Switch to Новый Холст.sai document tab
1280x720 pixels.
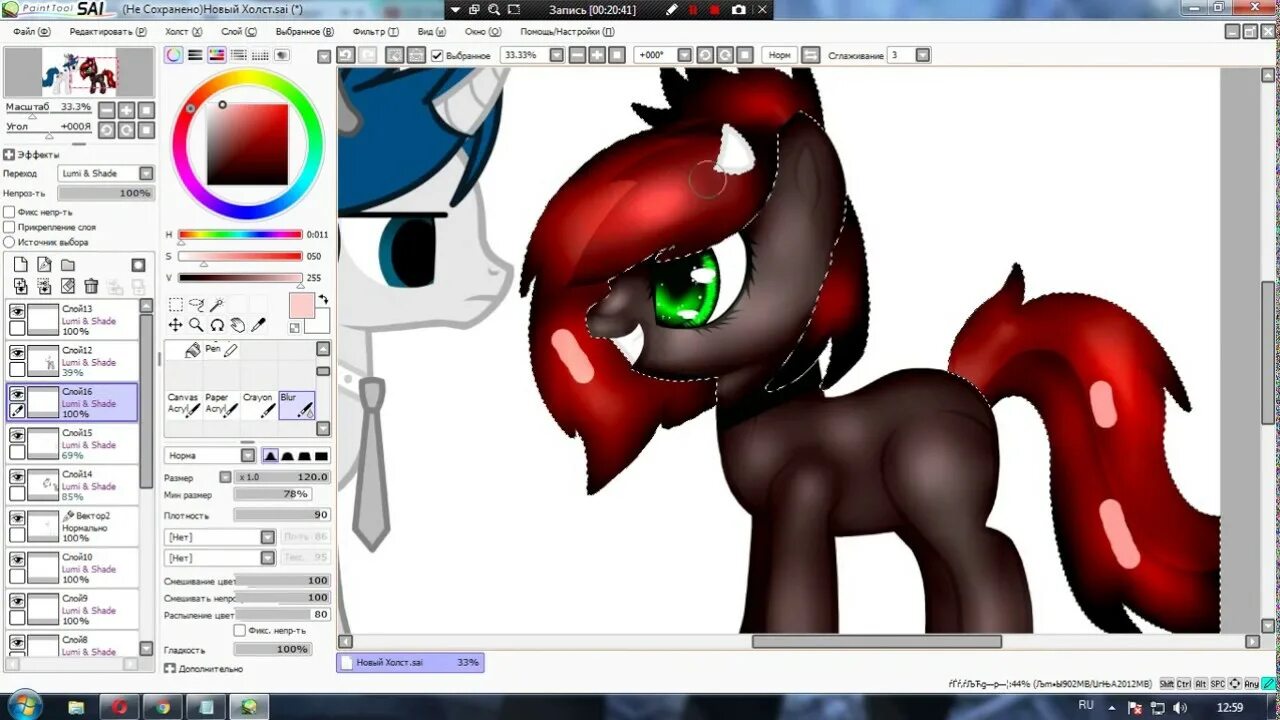(x=410, y=662)
